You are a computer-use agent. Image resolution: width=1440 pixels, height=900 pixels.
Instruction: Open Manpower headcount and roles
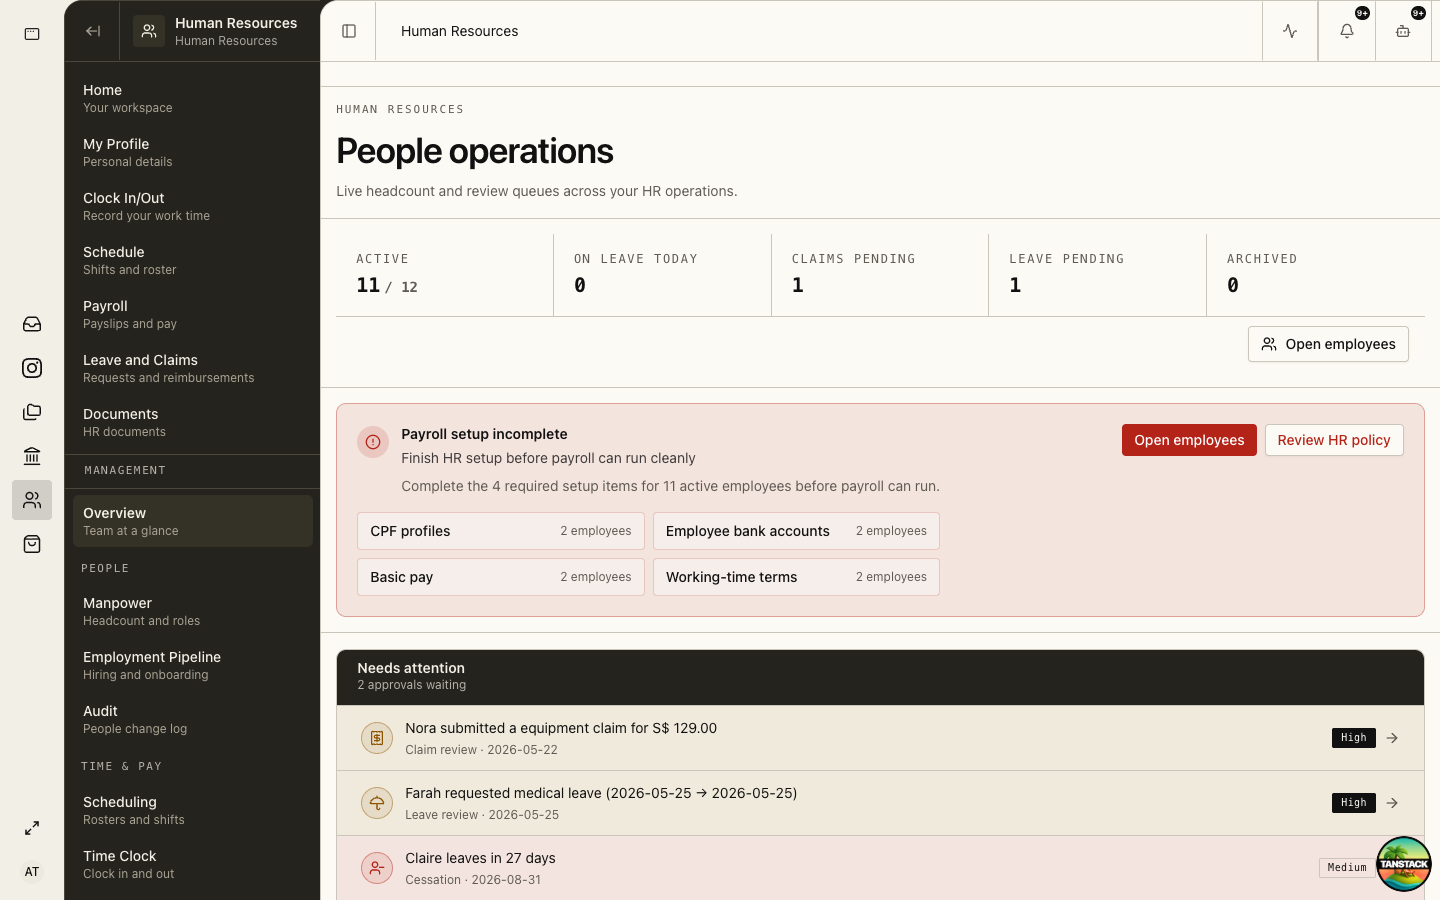[192, 611]
